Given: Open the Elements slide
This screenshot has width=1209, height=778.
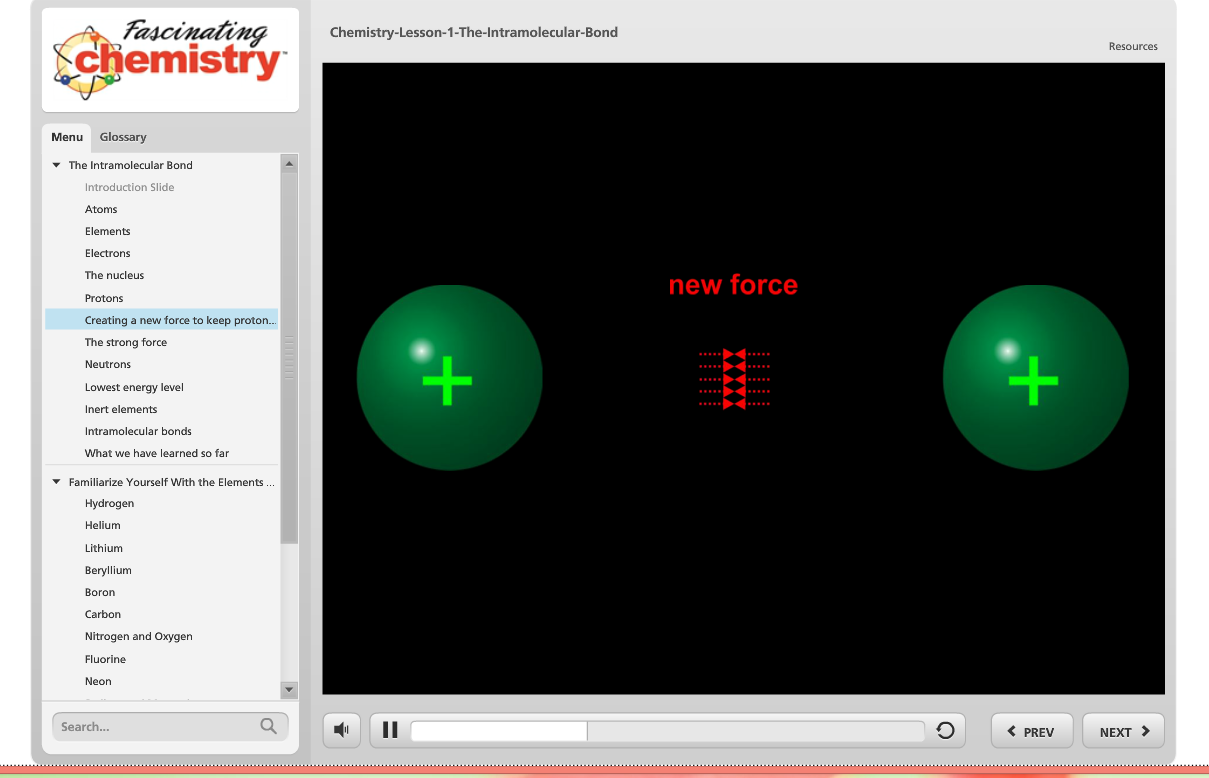Looking at the screenshot, I should tap(107, 231).
